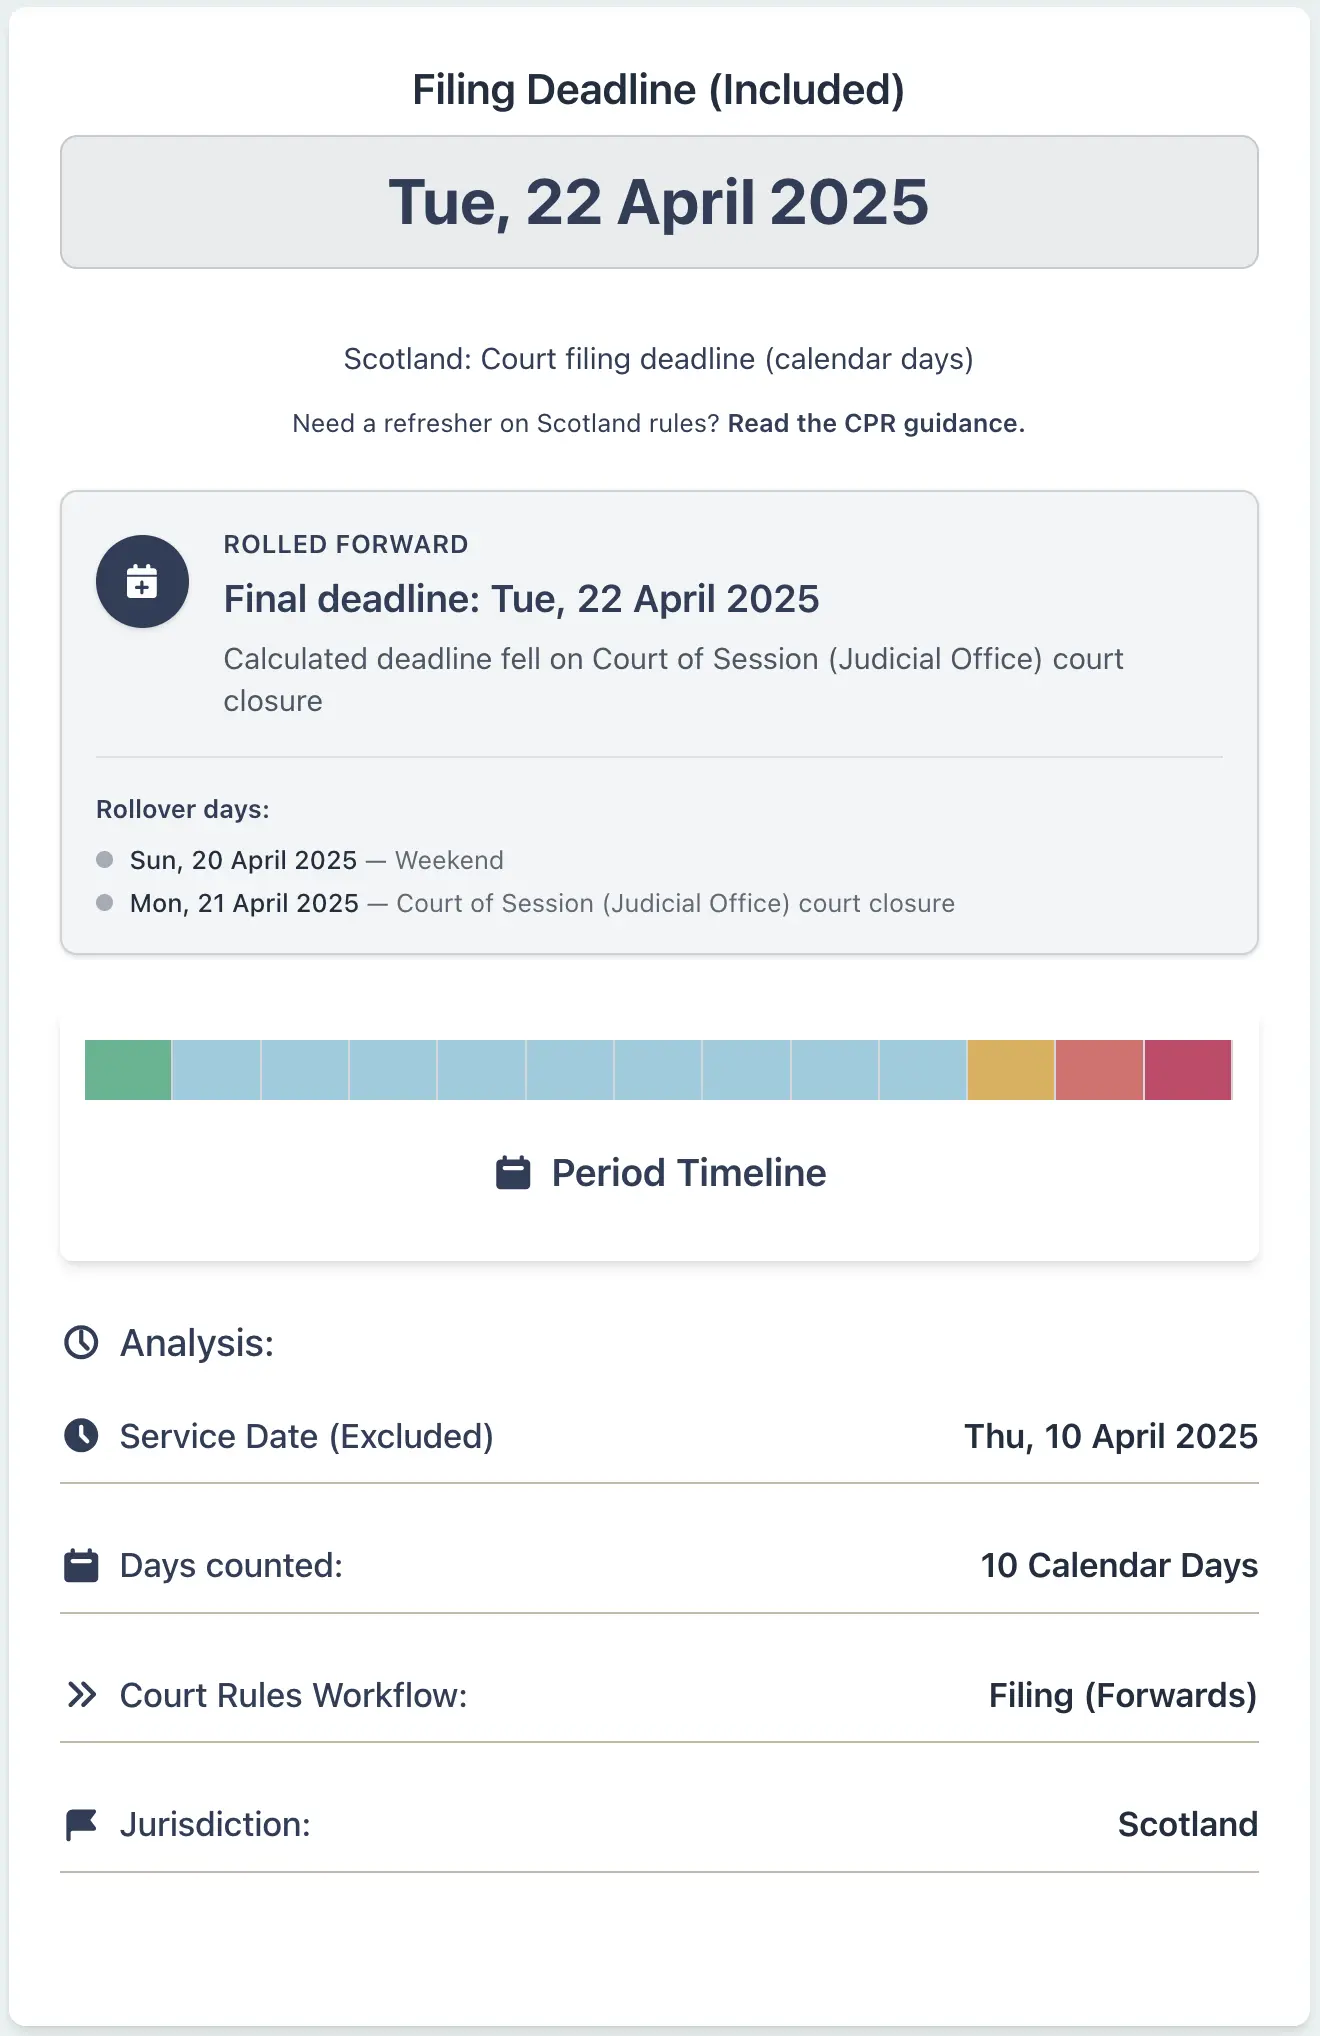Toggle the bullet for Mon, 21 April rollover day
1320x2036 pixels.
(x=105, y=901)
